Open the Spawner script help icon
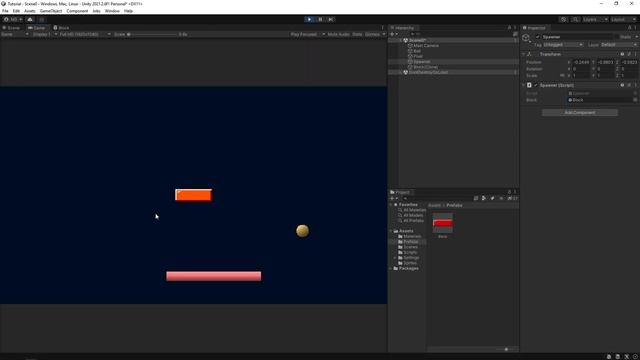640x360 pixels. [622, 85]
